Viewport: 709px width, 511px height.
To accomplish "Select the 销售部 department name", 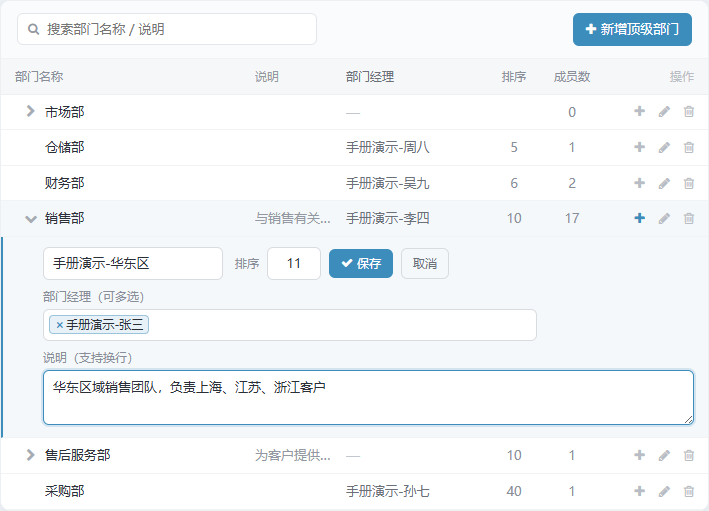I will 65,218.
